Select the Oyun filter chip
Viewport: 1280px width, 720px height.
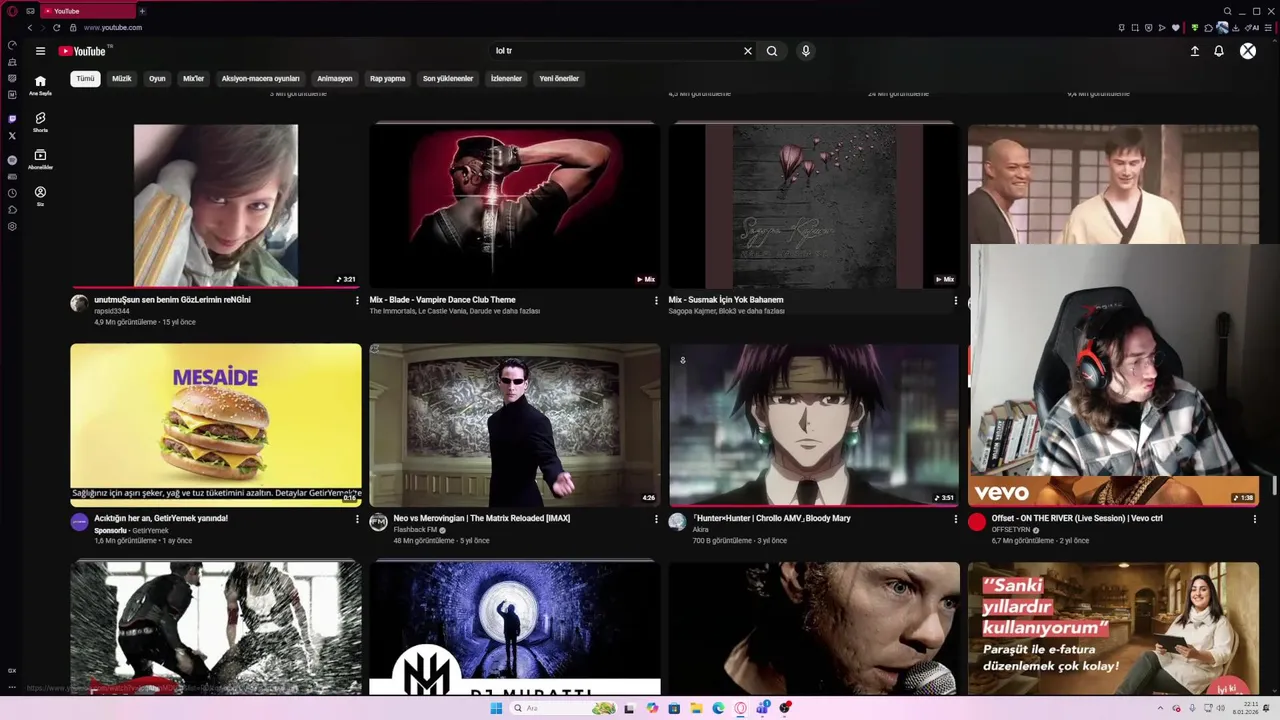pos(157,78)
